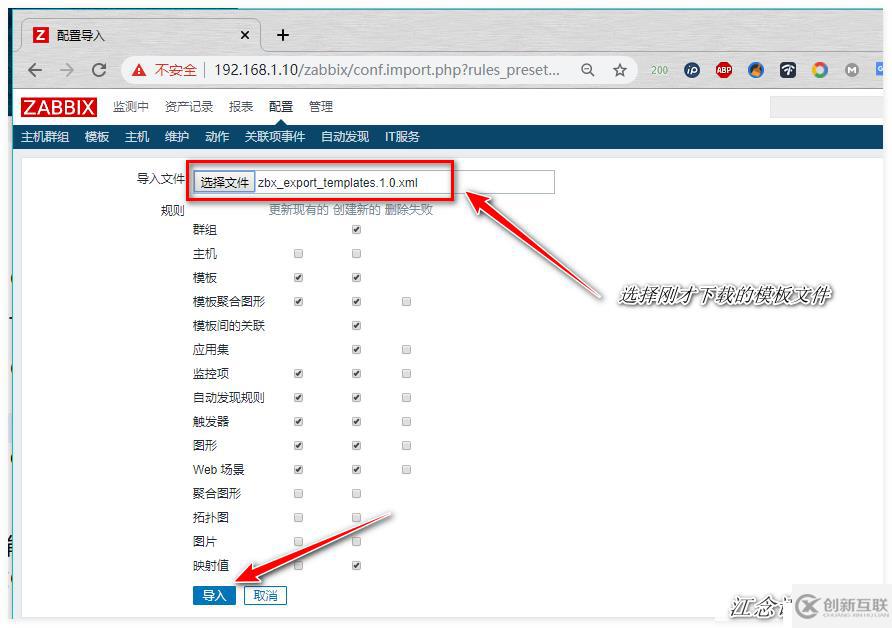Toggle 拓扑图 update-existing checkbox
892x628 pixels.
tap(298, 518)
